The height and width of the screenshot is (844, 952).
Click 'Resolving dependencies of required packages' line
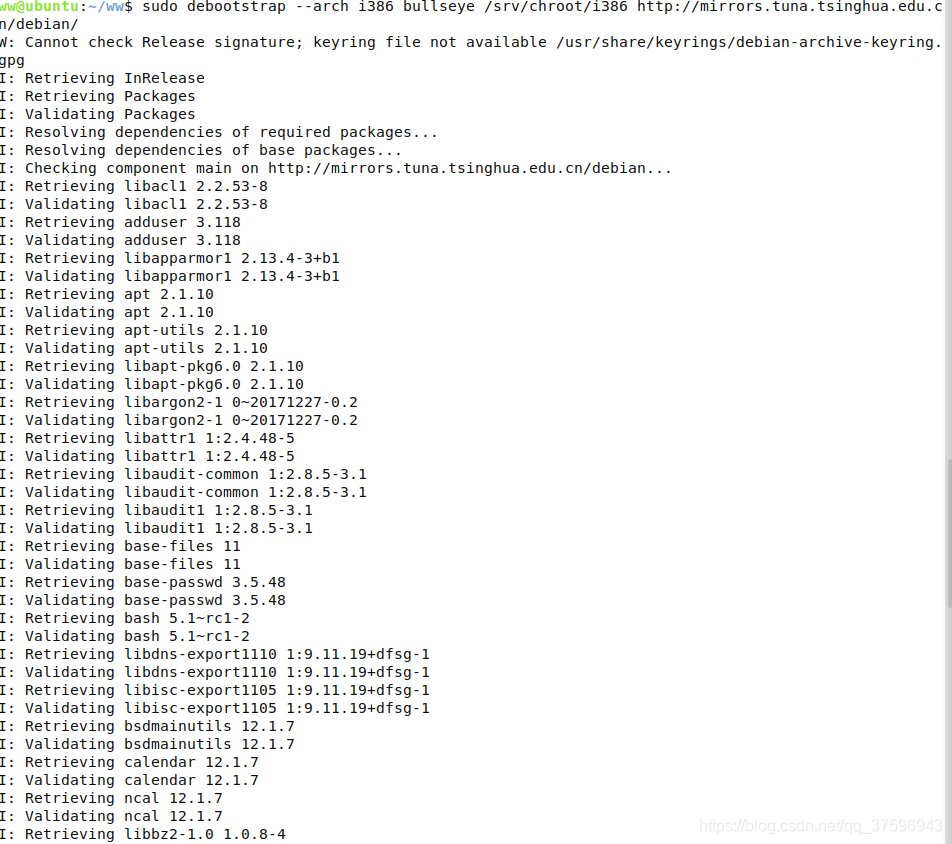click(219, 132)
